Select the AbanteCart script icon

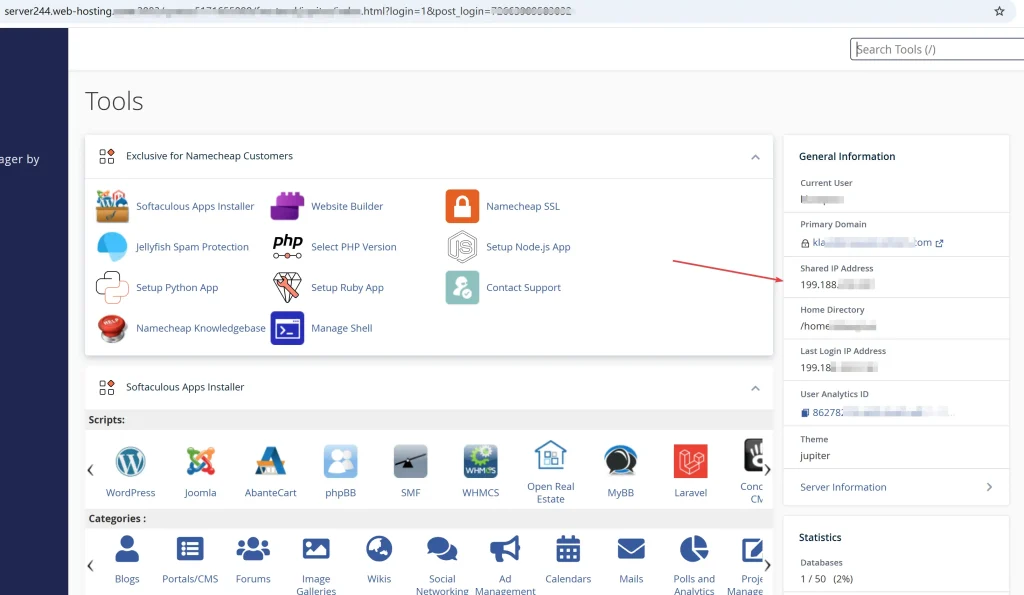(270, 462)
